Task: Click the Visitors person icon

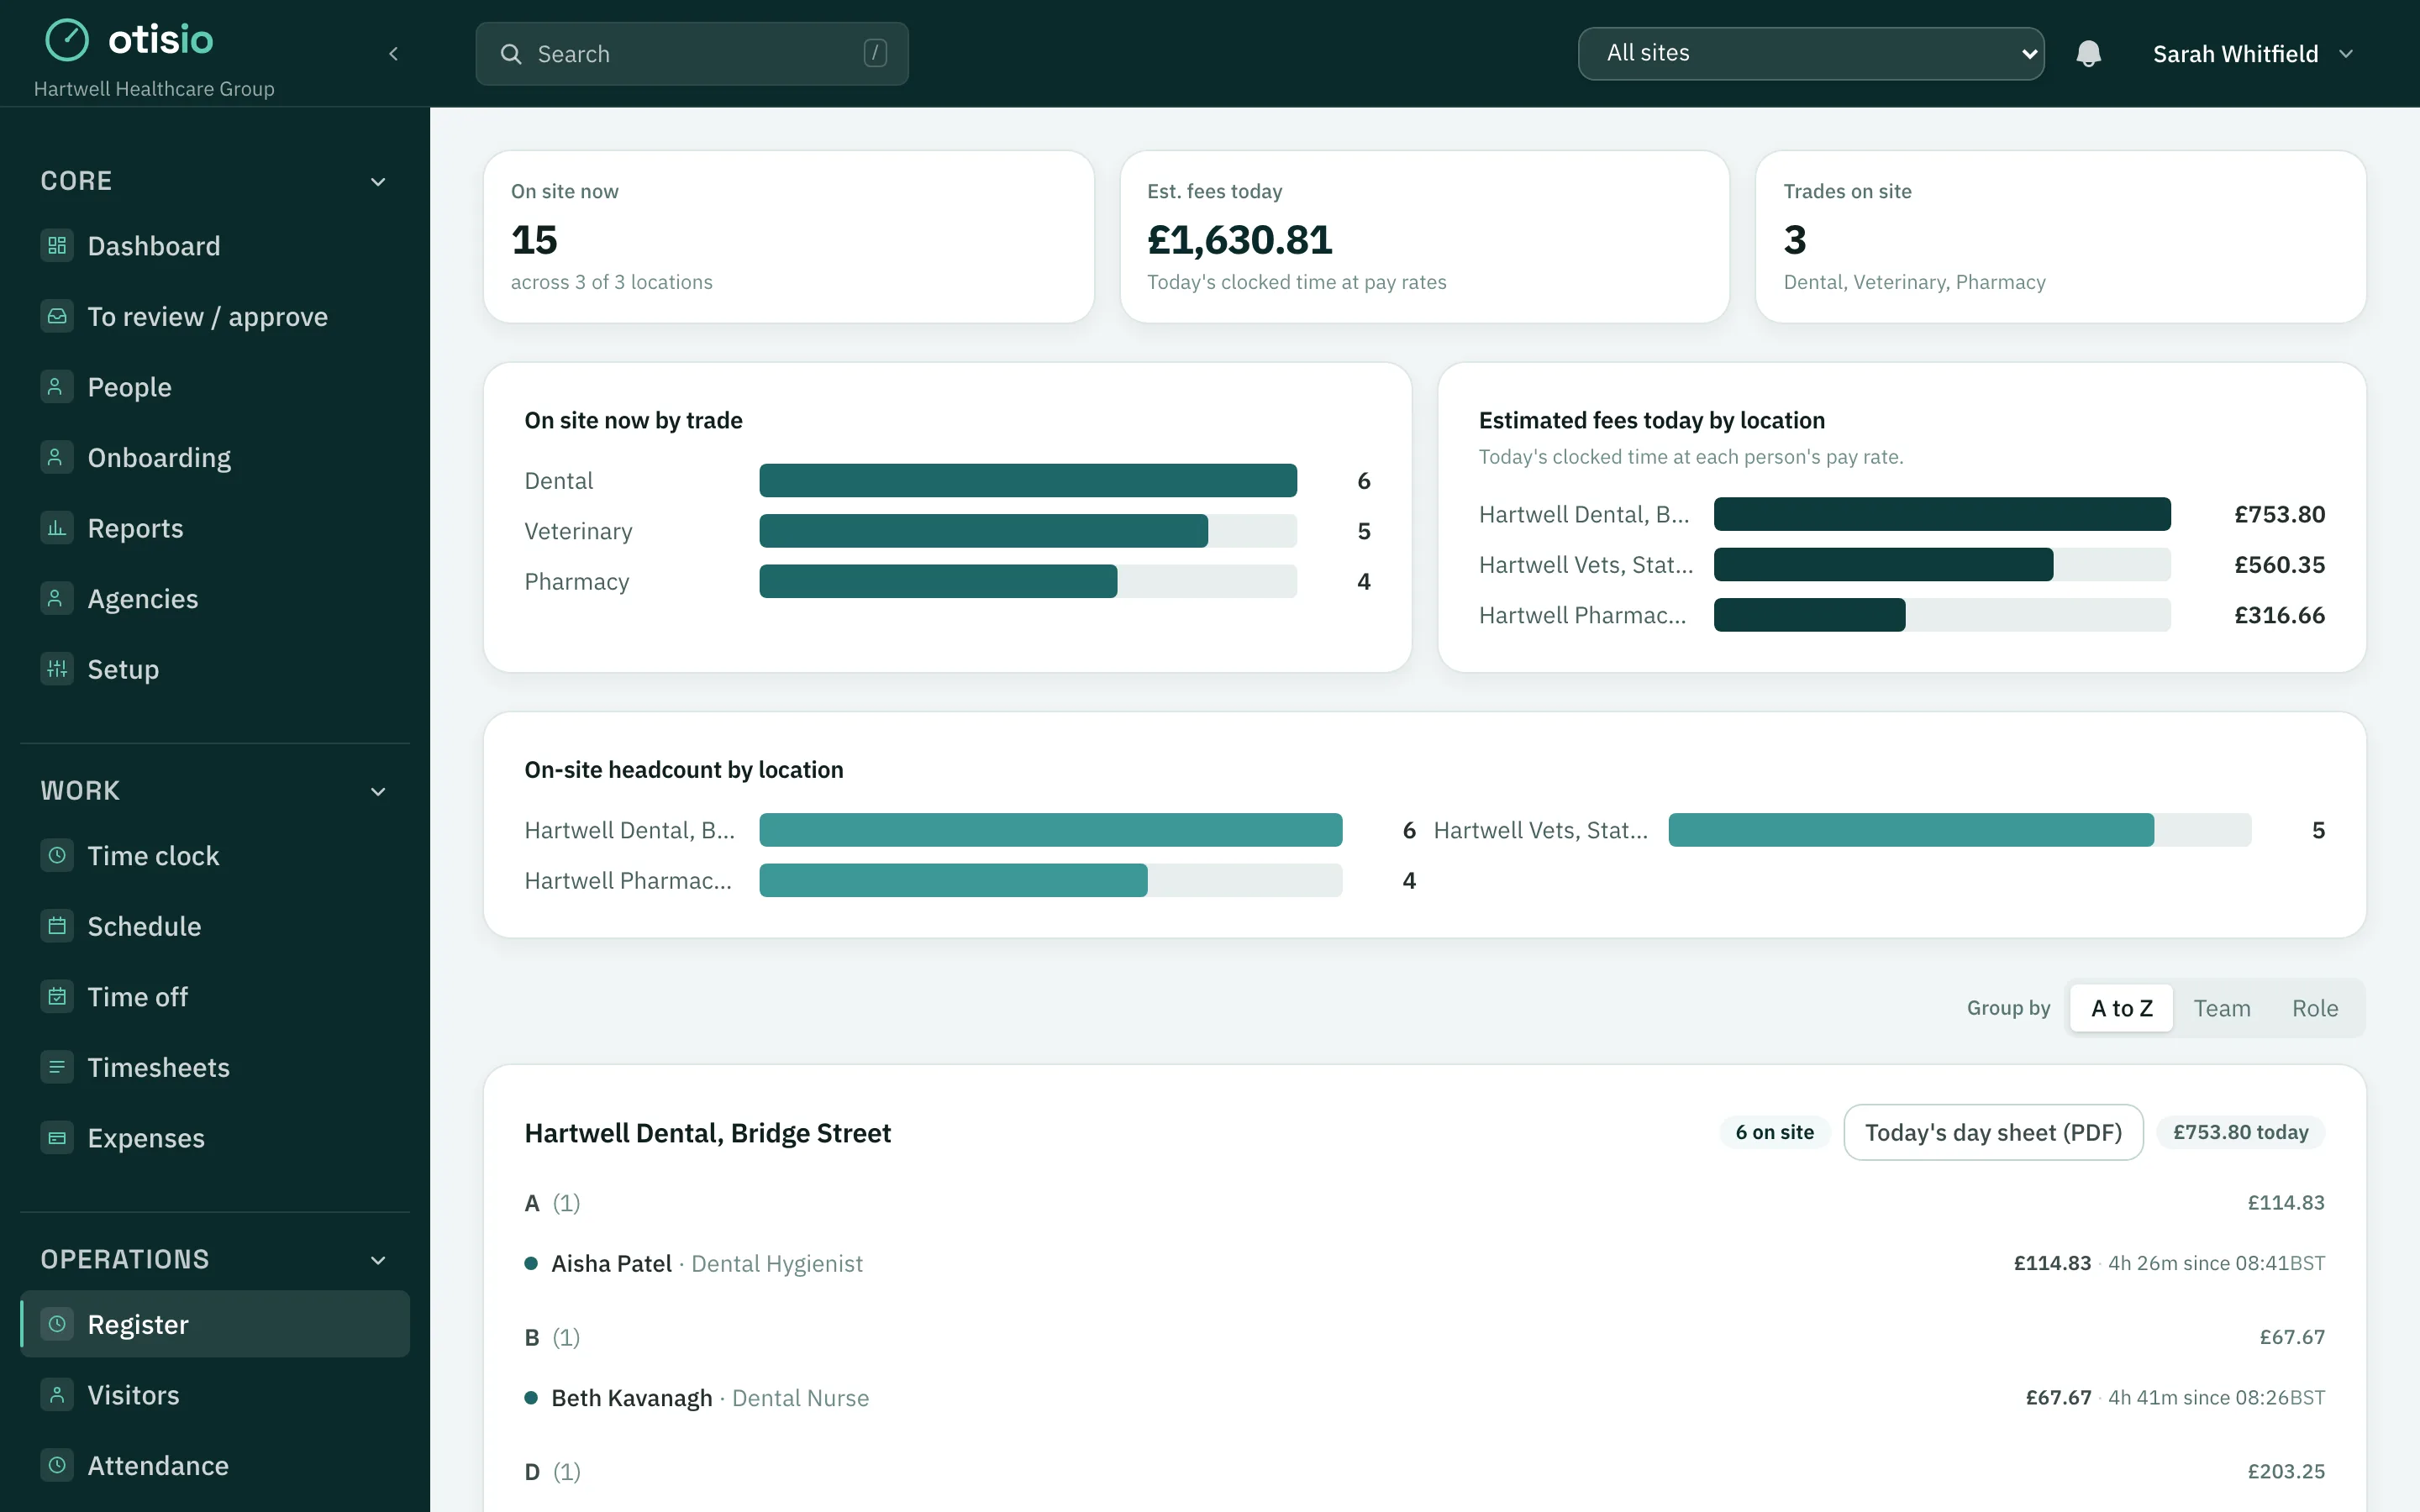Action: 57,1395
